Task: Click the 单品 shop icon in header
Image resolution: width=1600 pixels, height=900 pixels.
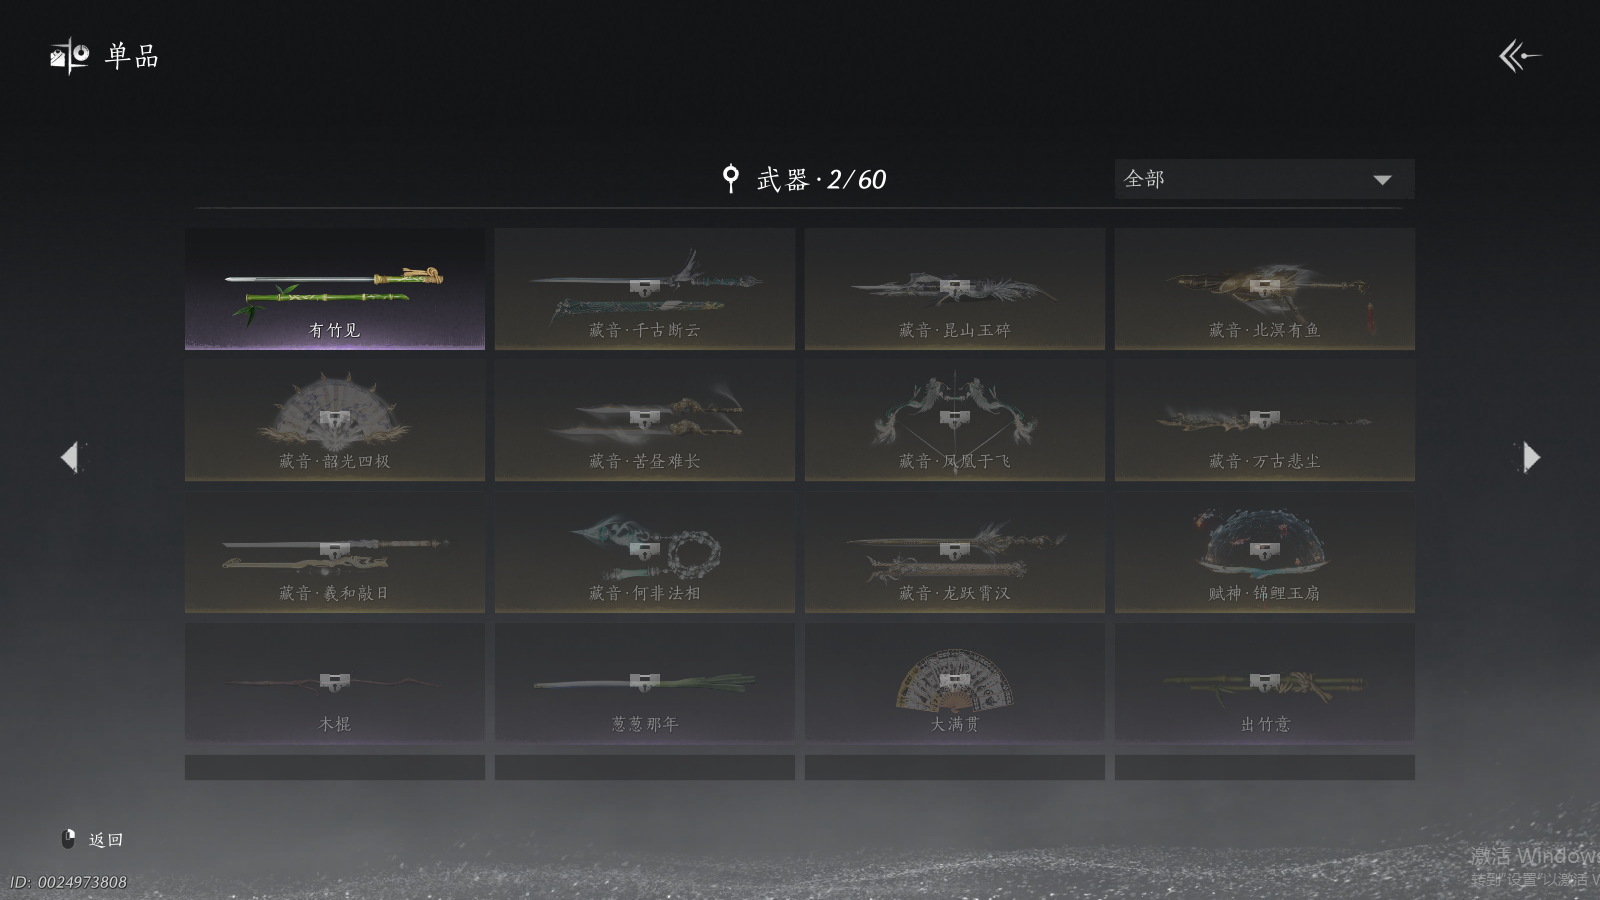Action: click(70, 56)
